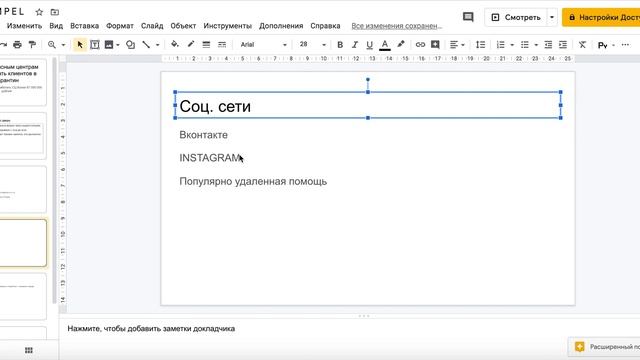Expand the Bulleted list options arrow

pyautogui.click(x=536, y=45)
